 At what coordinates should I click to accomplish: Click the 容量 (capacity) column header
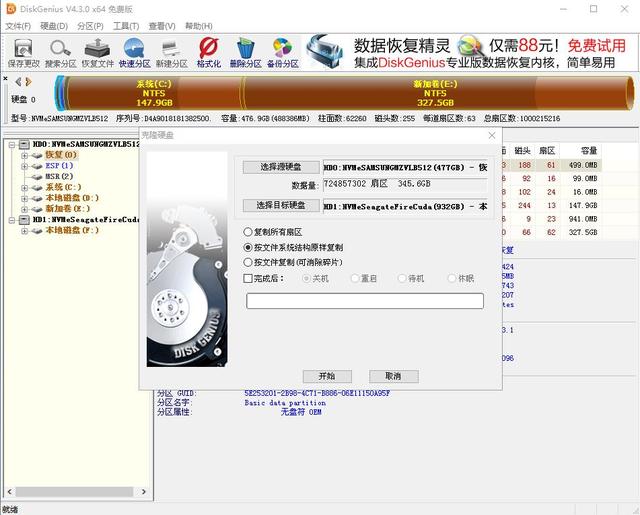click(x=588, y=151)
